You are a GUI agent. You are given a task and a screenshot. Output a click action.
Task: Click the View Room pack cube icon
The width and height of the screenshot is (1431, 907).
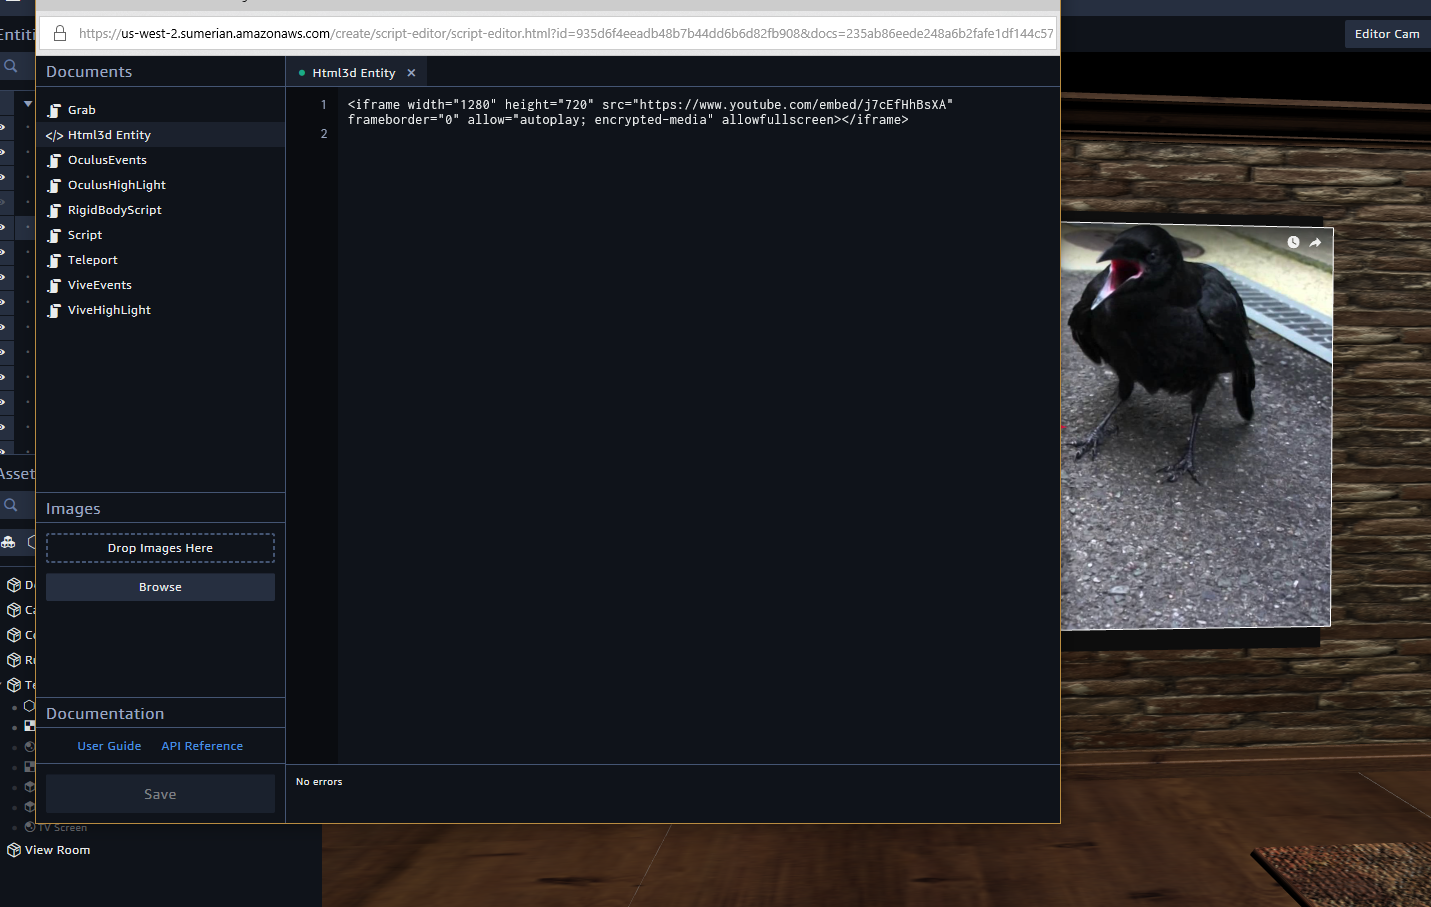(x=14, y=850)
